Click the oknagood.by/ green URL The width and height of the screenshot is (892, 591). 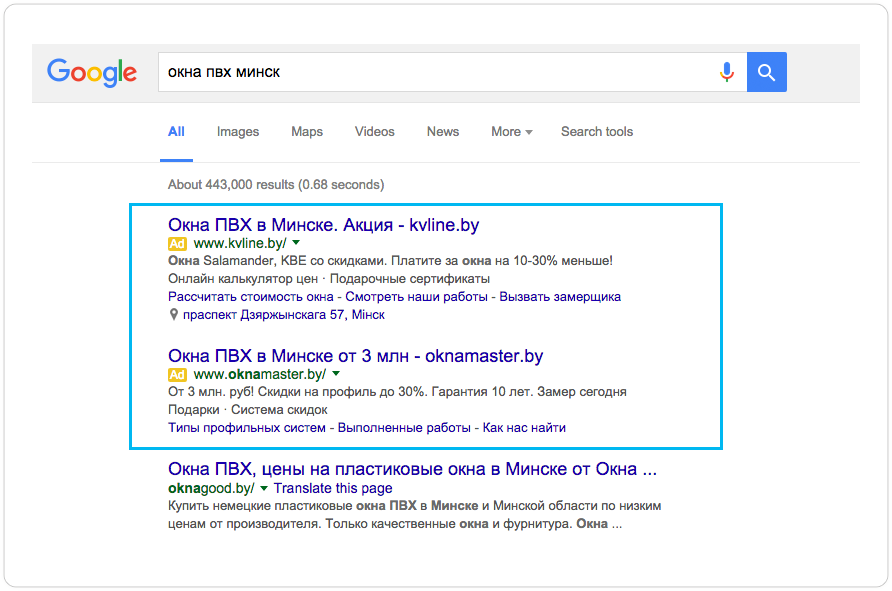point(211,488)
